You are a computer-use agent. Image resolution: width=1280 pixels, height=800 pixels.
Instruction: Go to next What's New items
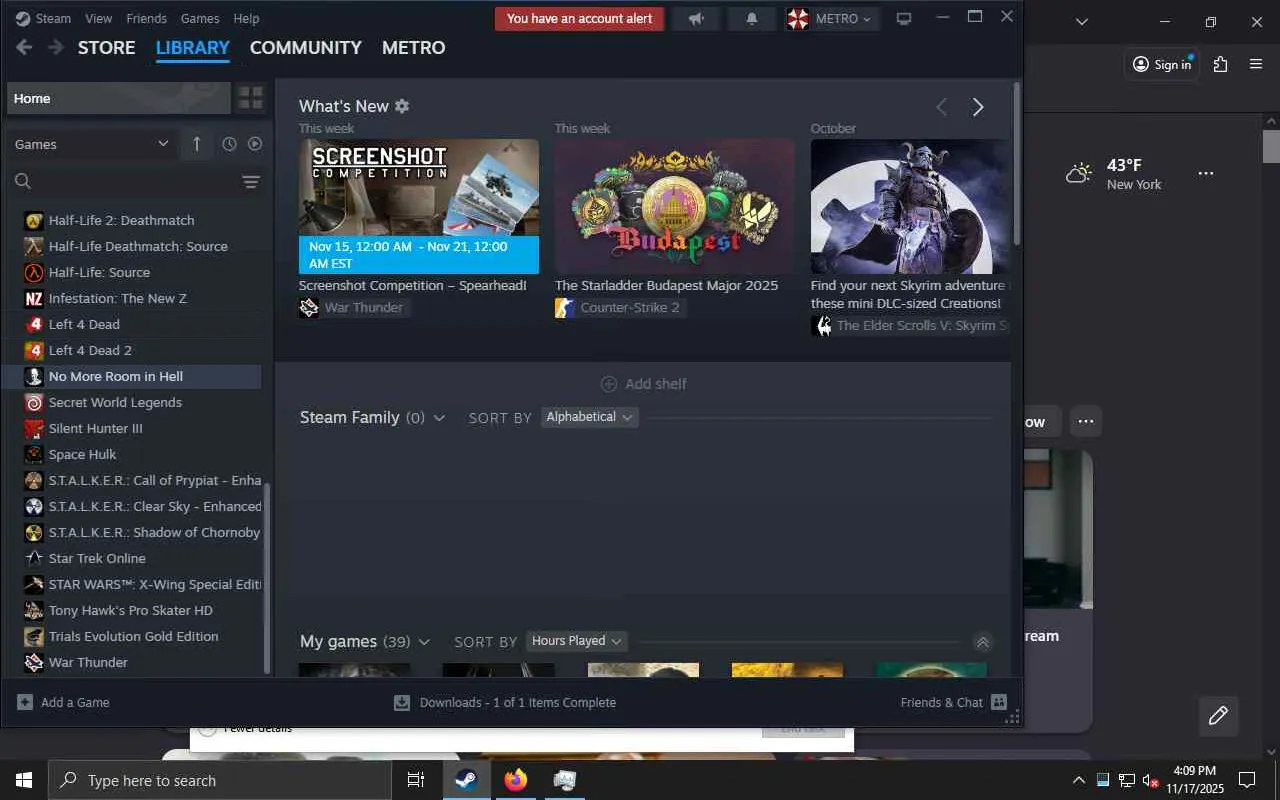point(978,107)
